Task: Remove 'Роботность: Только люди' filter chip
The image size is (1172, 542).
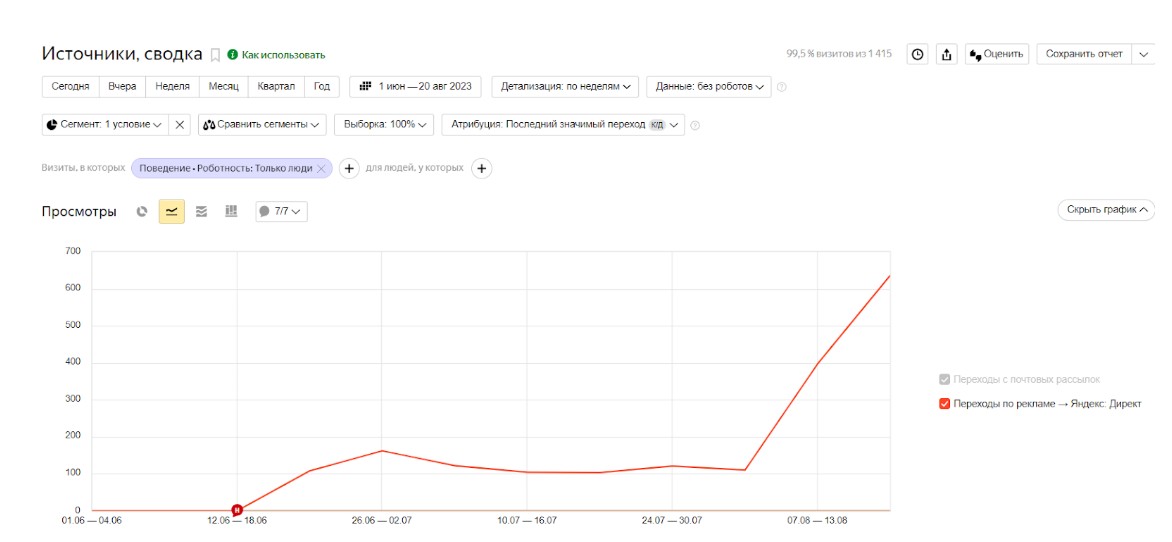Action: (321, 168)
